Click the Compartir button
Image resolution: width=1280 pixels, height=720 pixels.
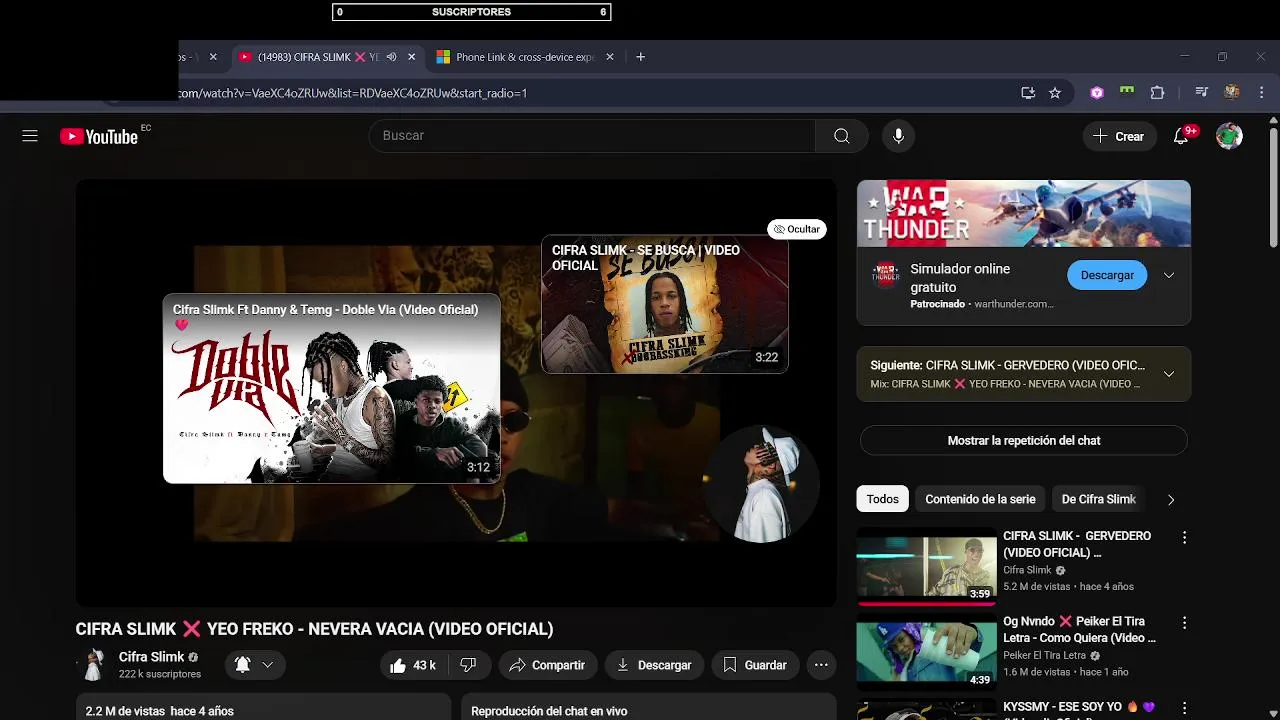(547, 665)
